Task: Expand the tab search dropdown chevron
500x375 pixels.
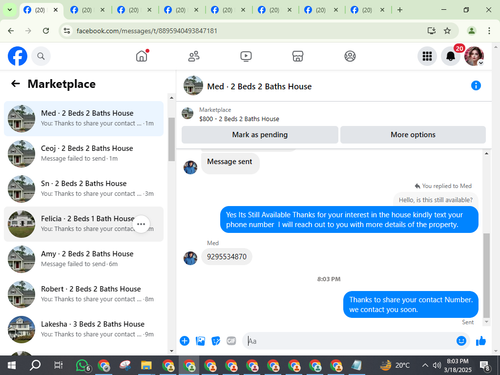Action: [x=10, y=10]
